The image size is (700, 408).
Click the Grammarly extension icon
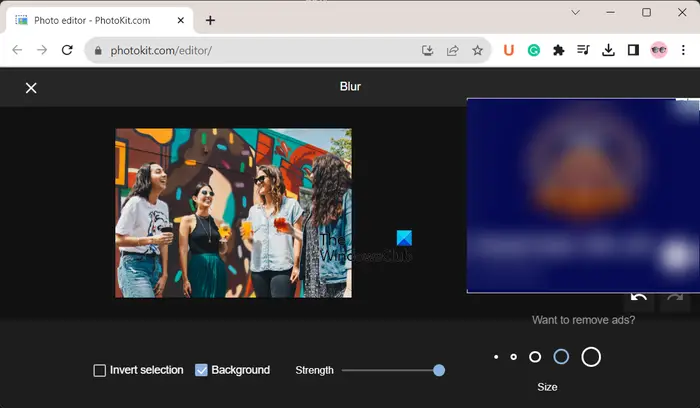[533, 50]
